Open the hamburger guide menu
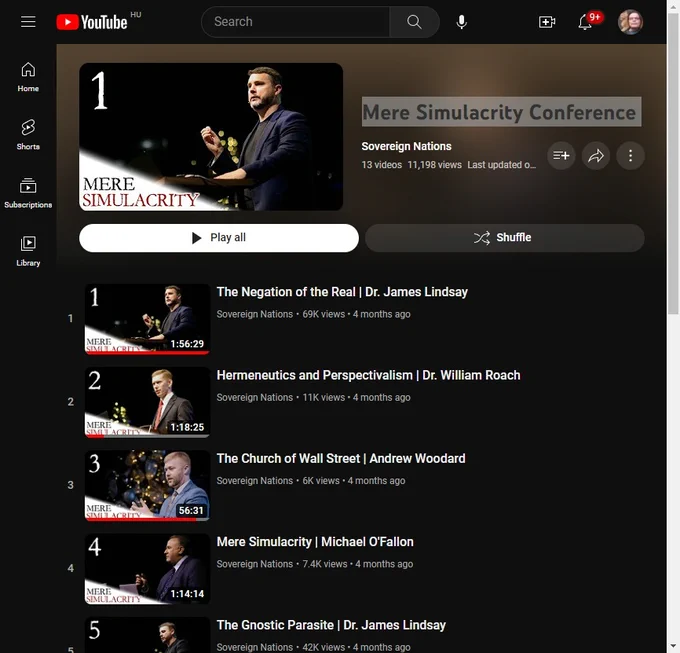 28,21
